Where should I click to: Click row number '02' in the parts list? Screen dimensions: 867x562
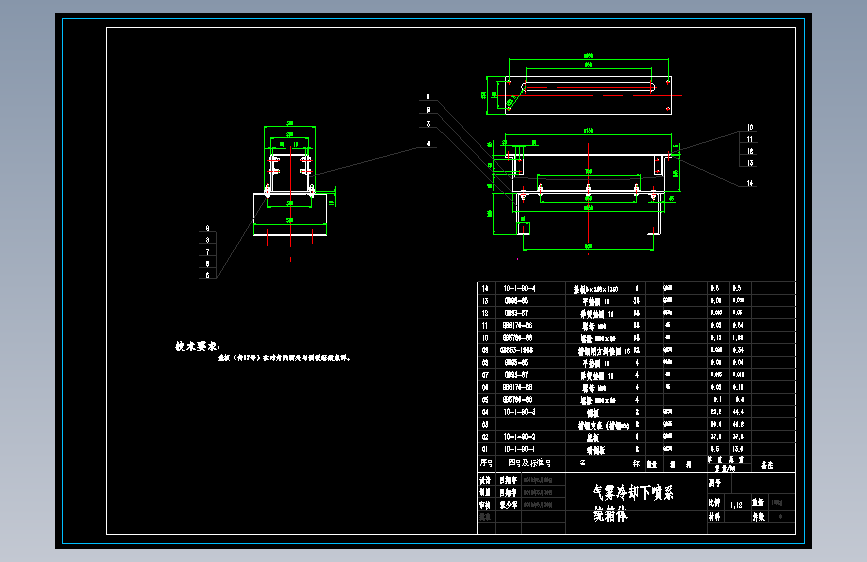485,437
